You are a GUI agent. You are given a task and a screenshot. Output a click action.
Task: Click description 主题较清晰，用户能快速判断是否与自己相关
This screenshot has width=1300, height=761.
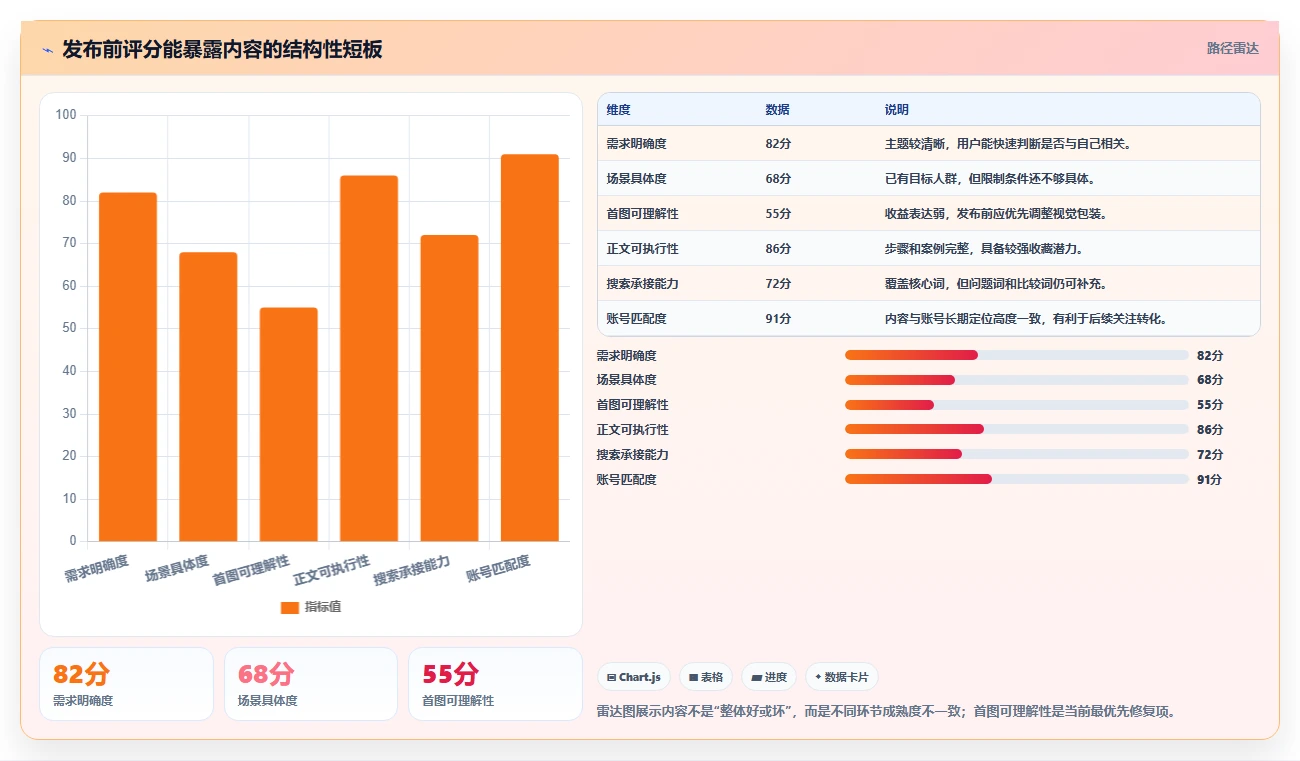pos(1008,144)
